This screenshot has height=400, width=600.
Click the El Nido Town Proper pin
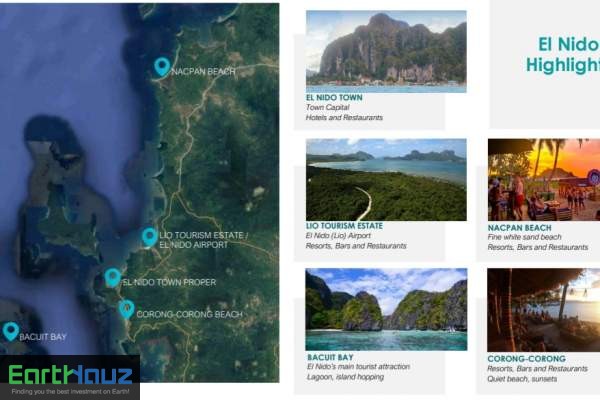pos(113,277)
